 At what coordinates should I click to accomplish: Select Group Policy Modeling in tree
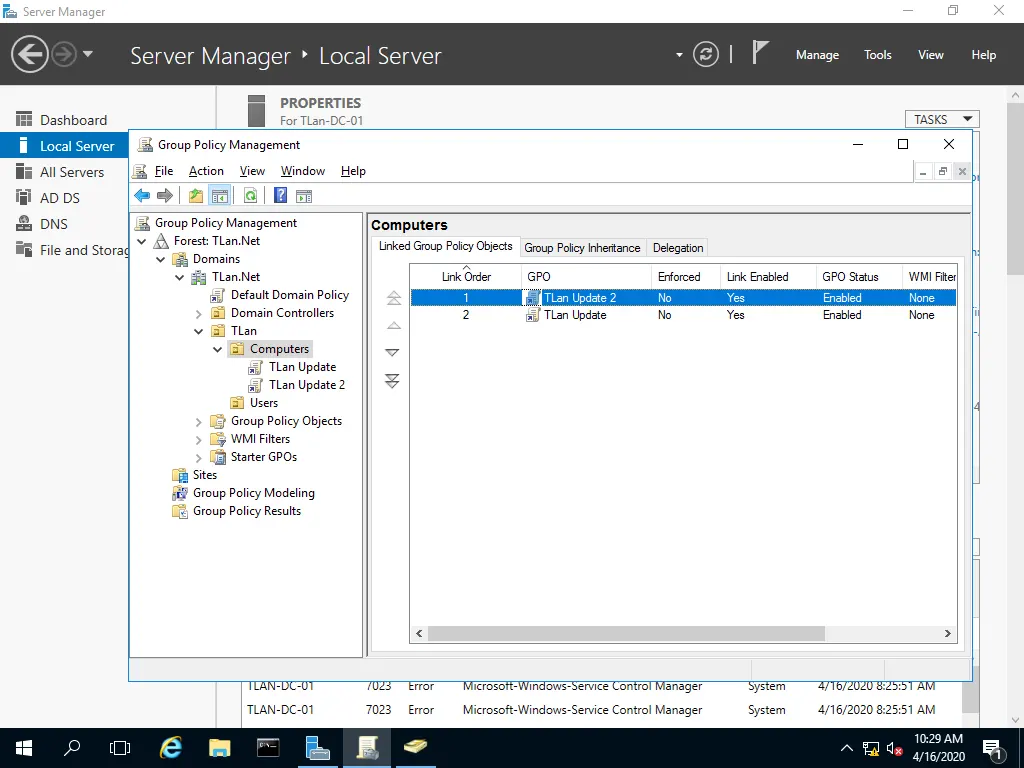pyautogui.click(x=253, y=493)
